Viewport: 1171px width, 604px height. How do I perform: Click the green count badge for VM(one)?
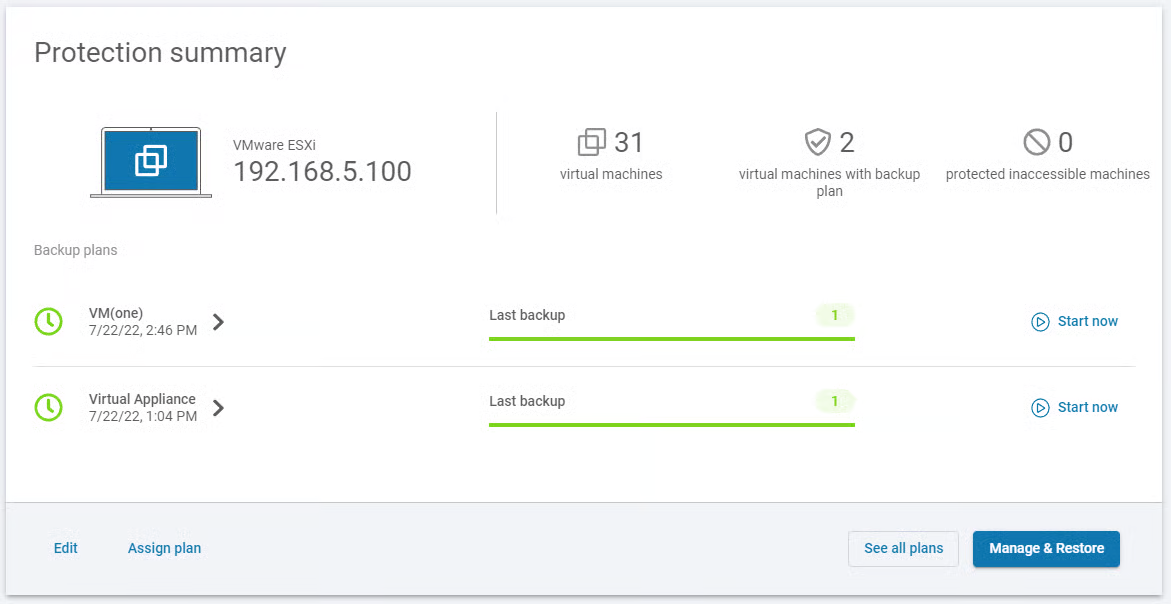[x=835, y=316]
